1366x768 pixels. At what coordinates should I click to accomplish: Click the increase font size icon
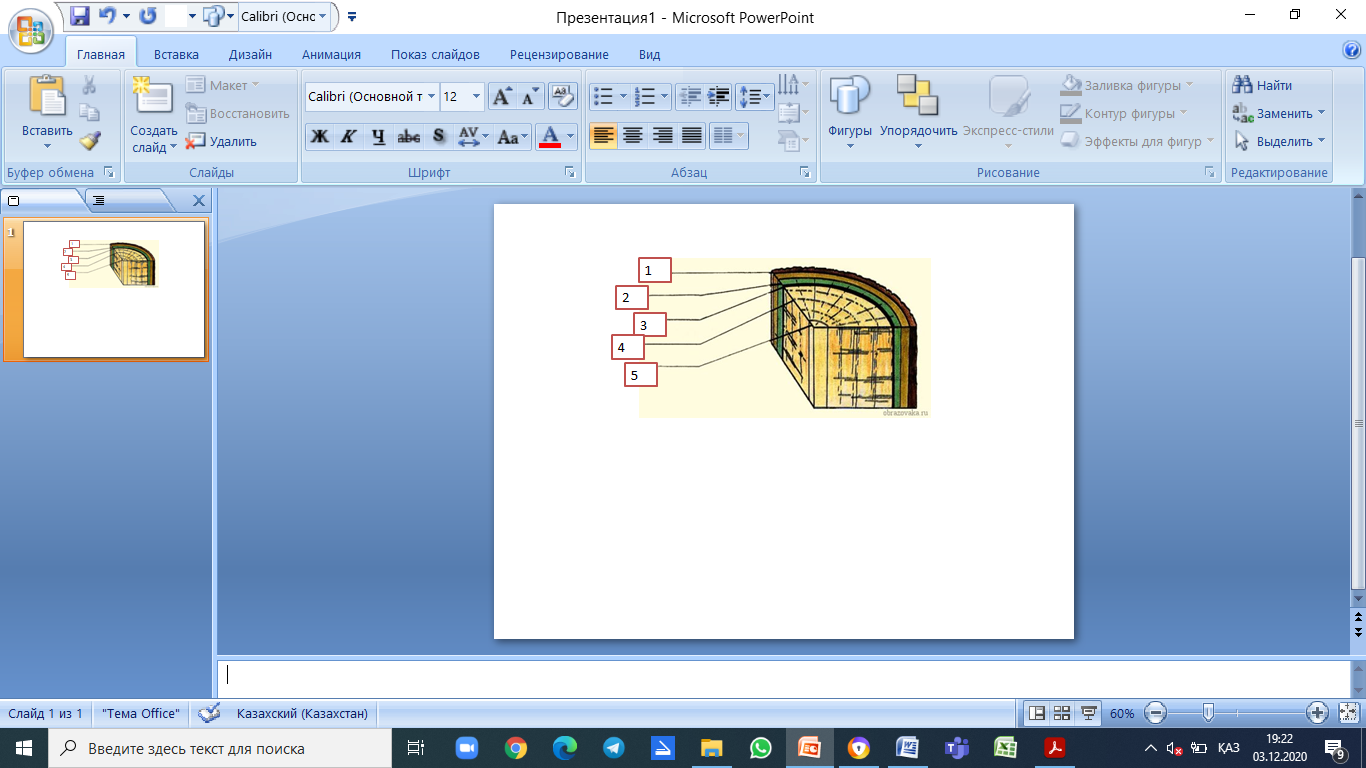pyautogui.click(x=502, y=96)
